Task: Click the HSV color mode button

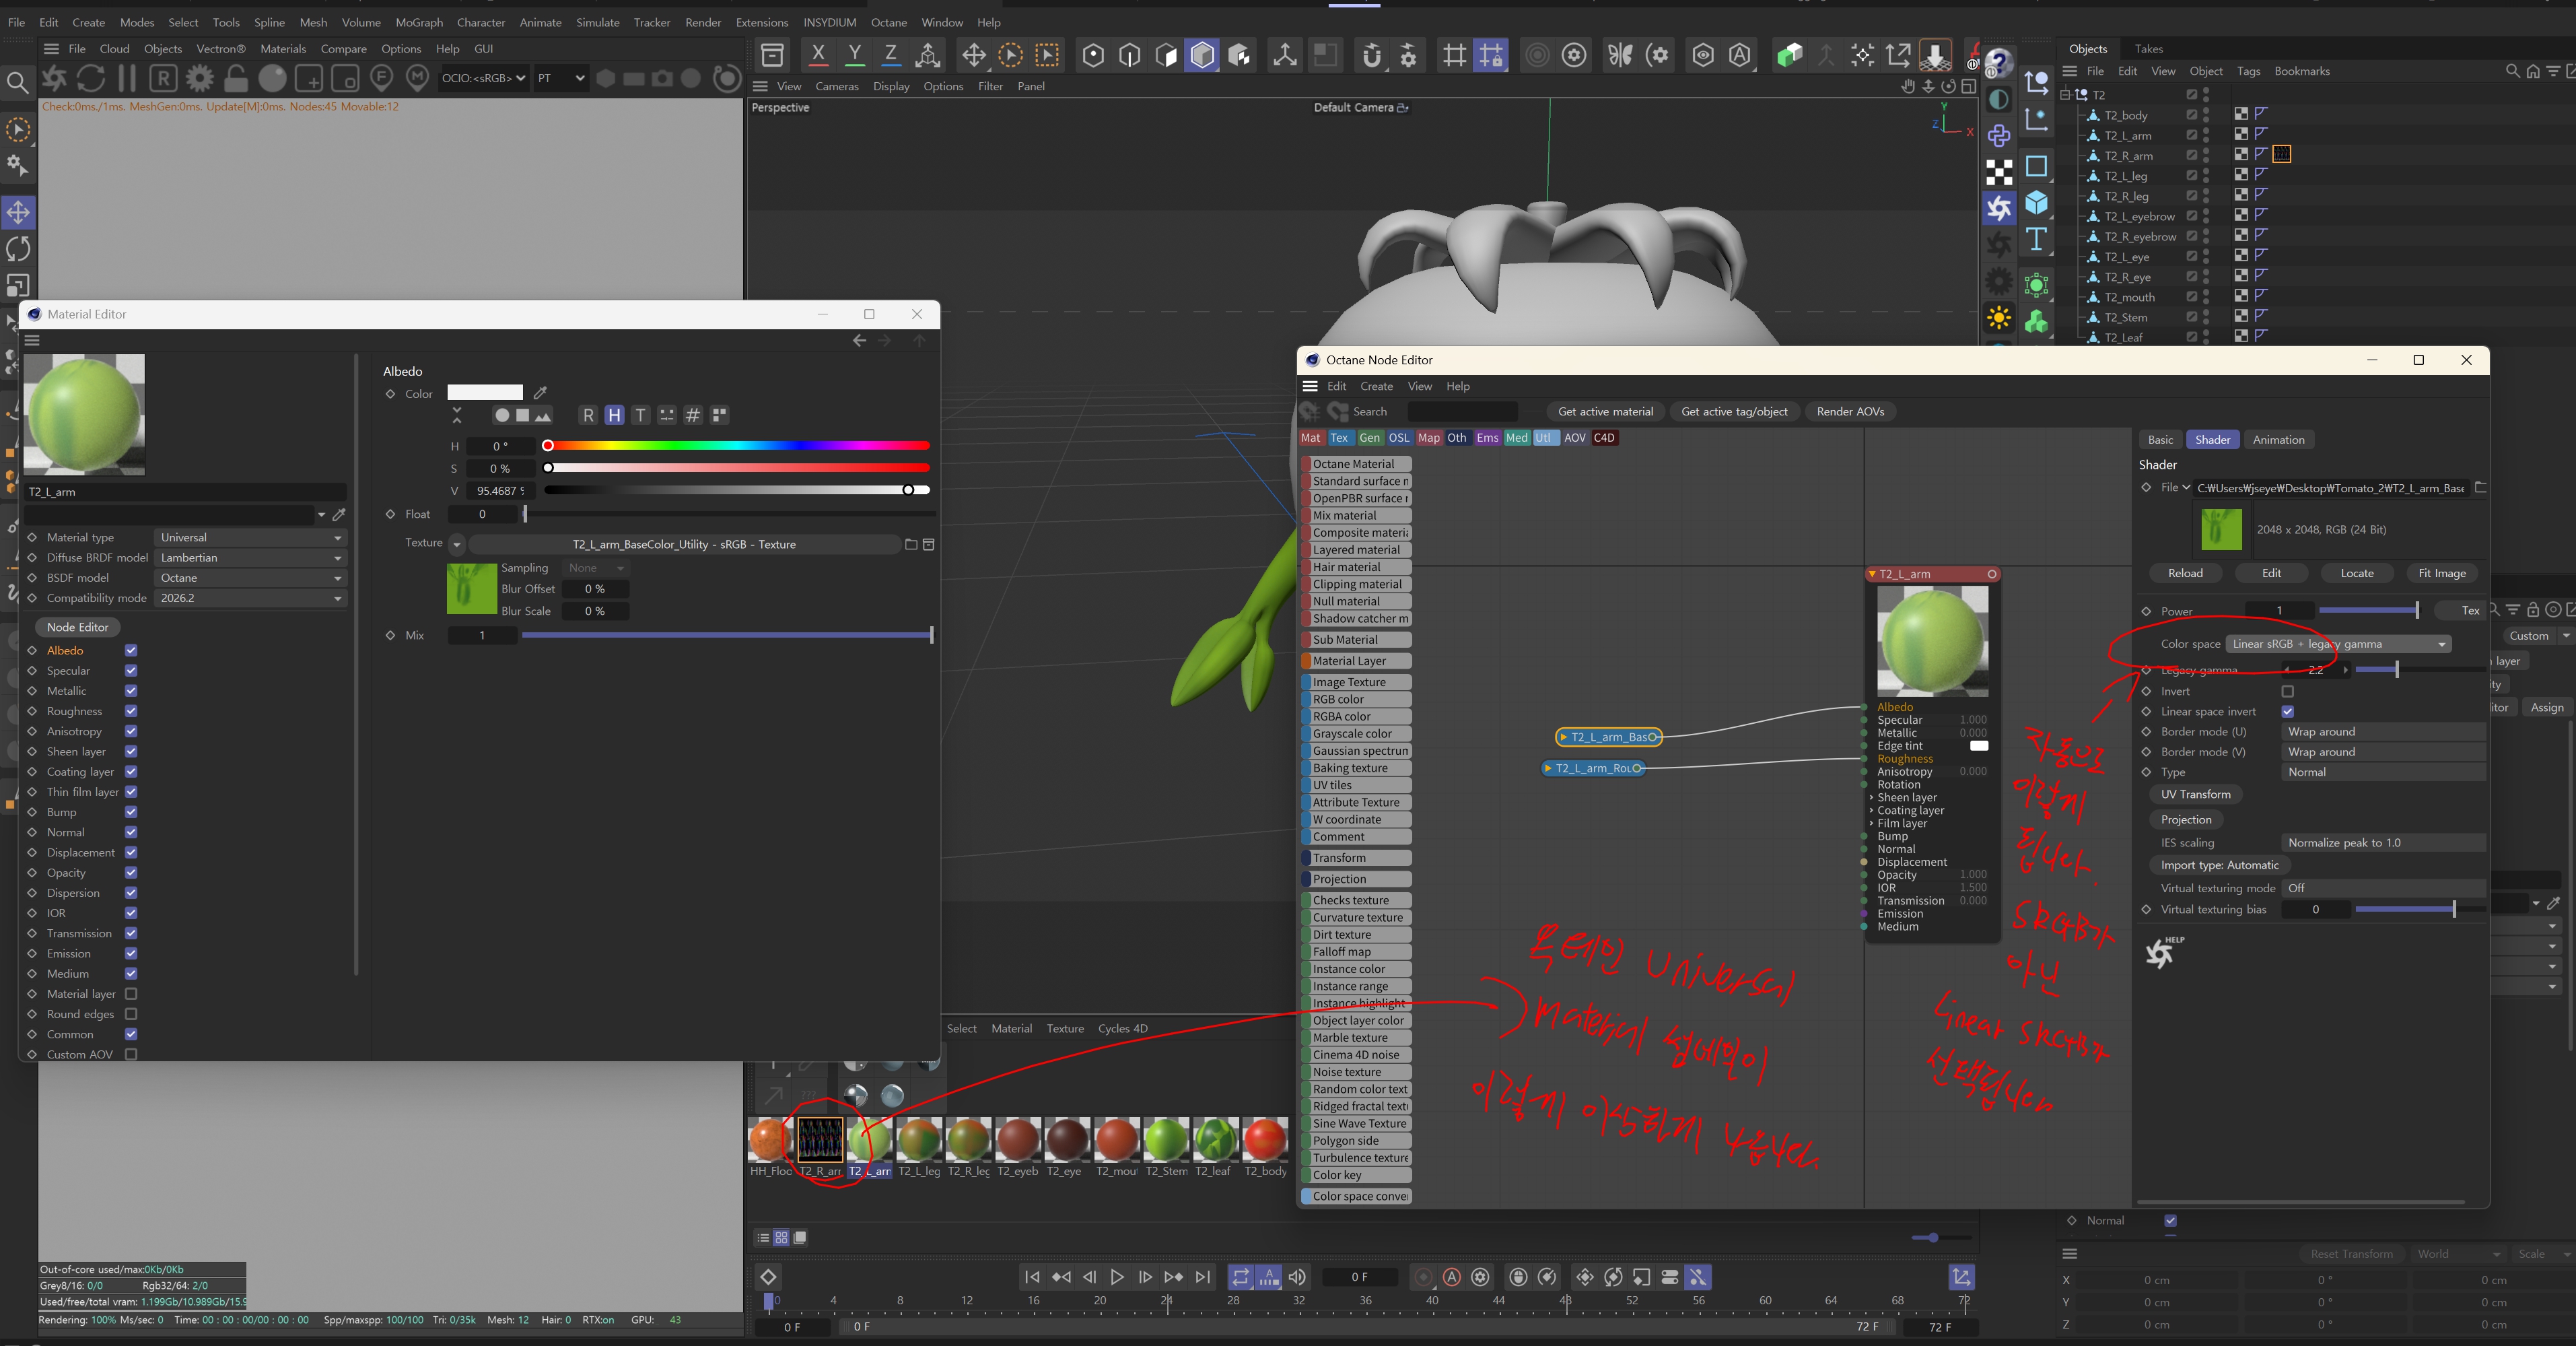Action: (x=614, y=415)
